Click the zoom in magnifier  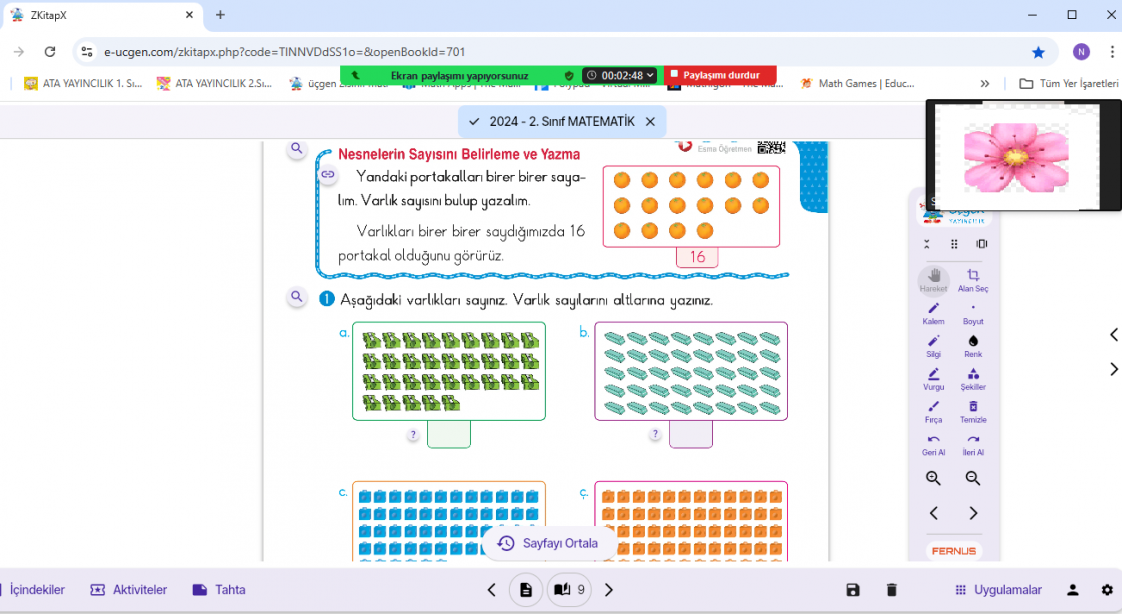[933, 479]
